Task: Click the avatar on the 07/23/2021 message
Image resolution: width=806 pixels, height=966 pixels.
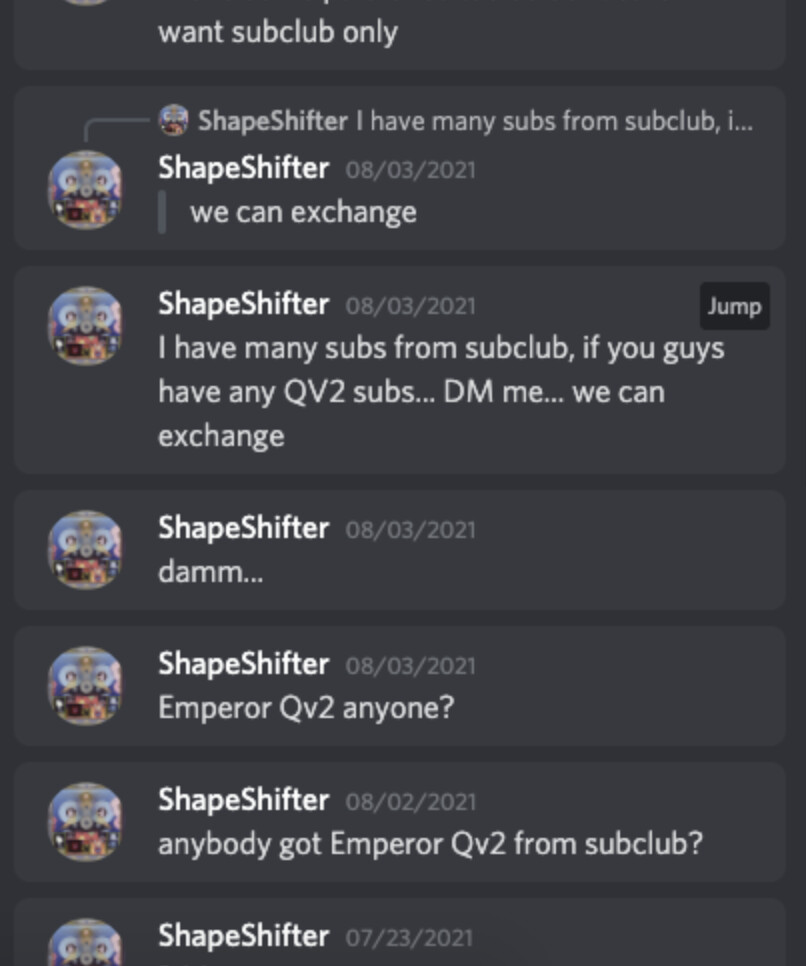Action: [85, 944]
